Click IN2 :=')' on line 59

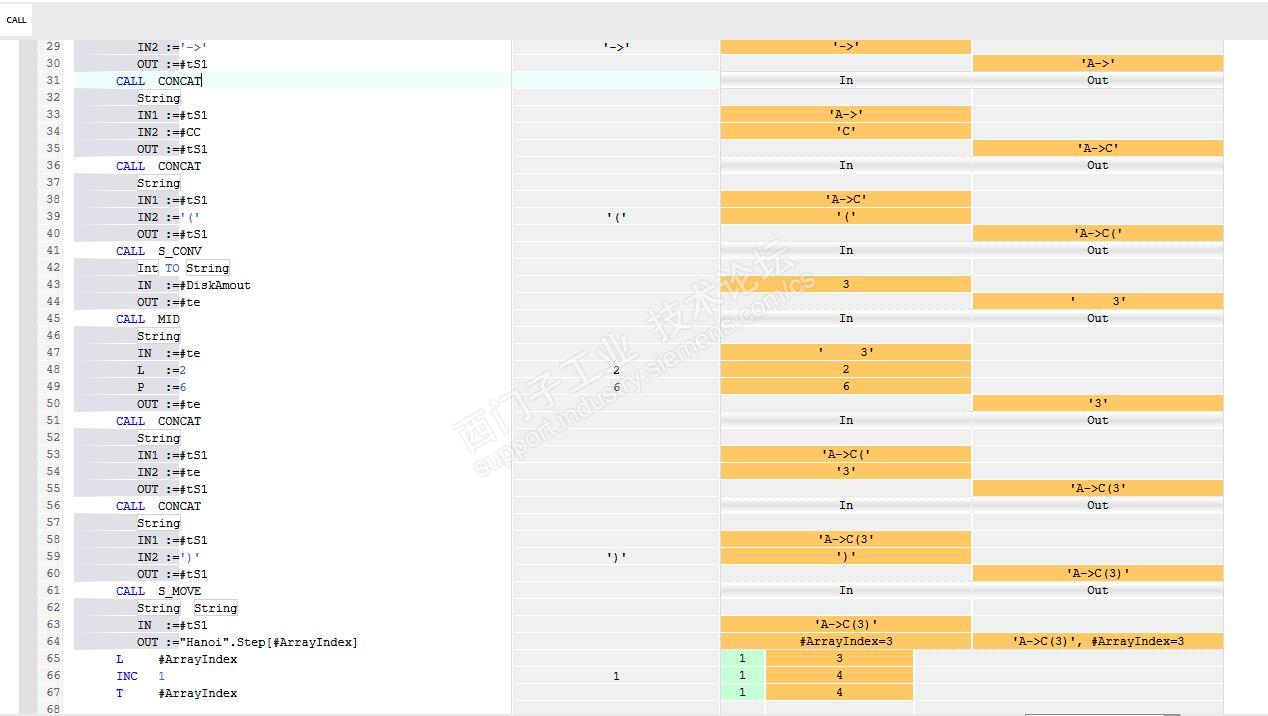point(169,557)
